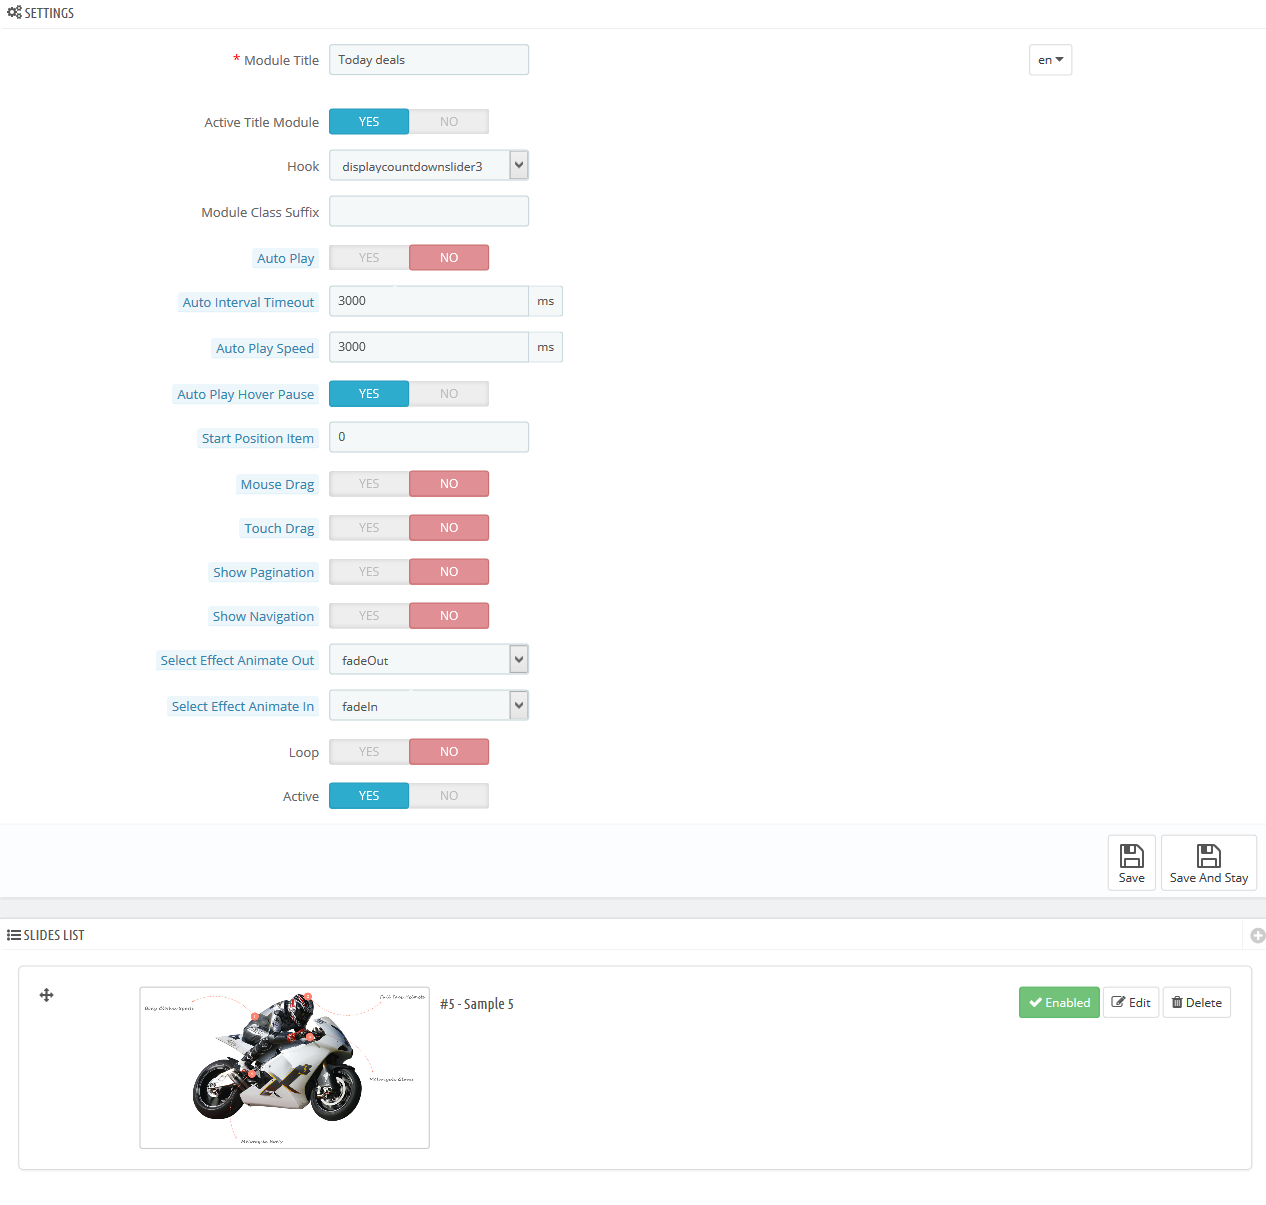Image resolution: width=1266 pixels, height=1205 pixels.
Task: Expand the Select Effect Animate Out dropdown
Action: point(428,660)
